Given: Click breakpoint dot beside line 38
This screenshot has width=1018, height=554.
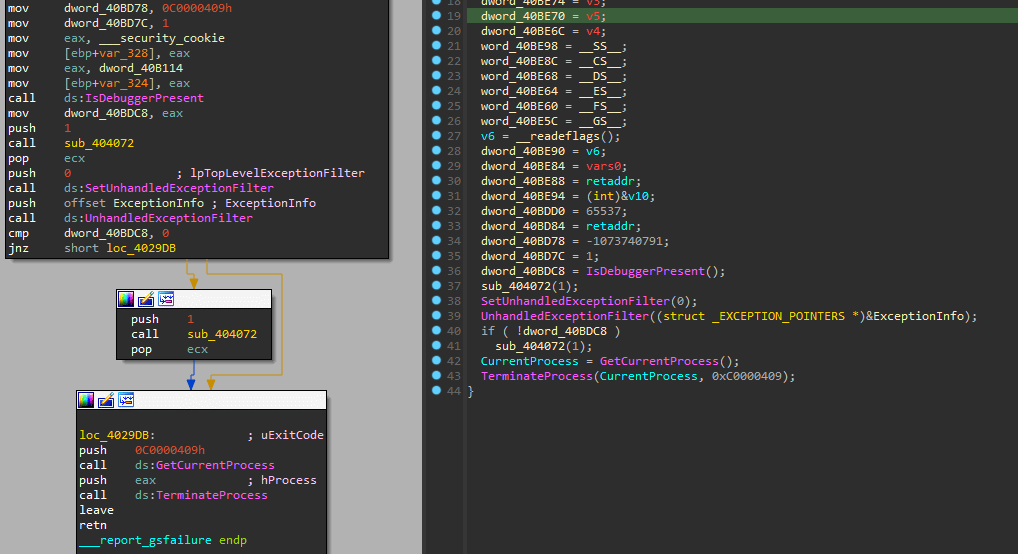Looking at the screenshot, I should pos(437,301).
